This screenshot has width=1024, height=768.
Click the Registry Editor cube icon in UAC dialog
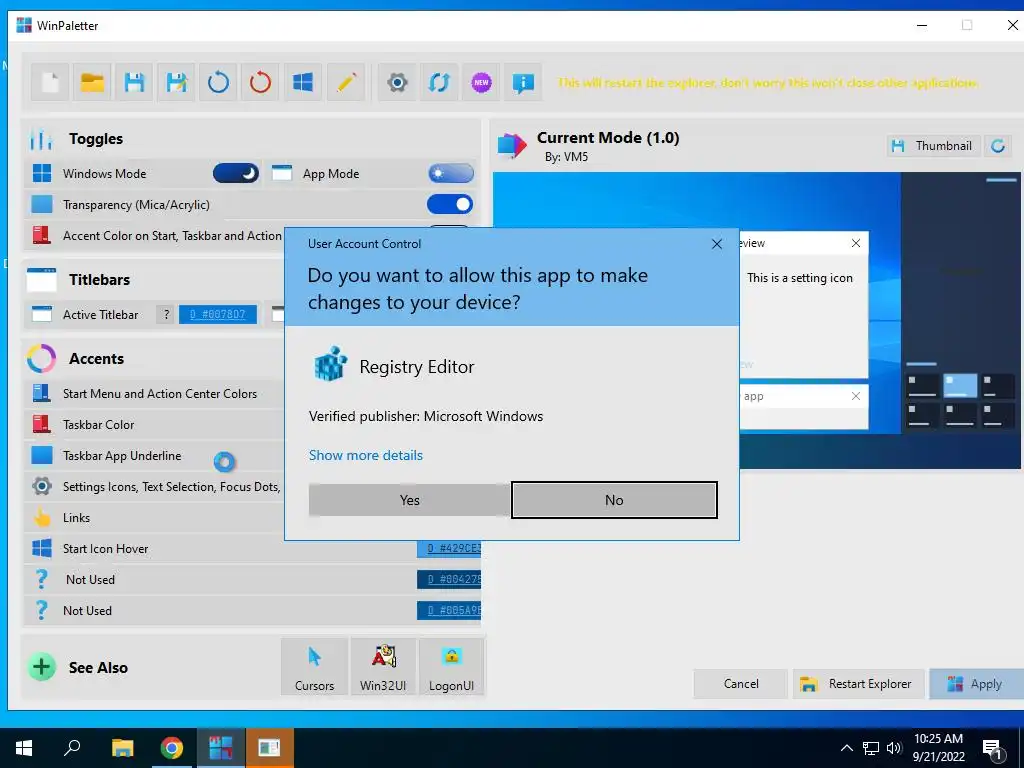coord(330,364)
